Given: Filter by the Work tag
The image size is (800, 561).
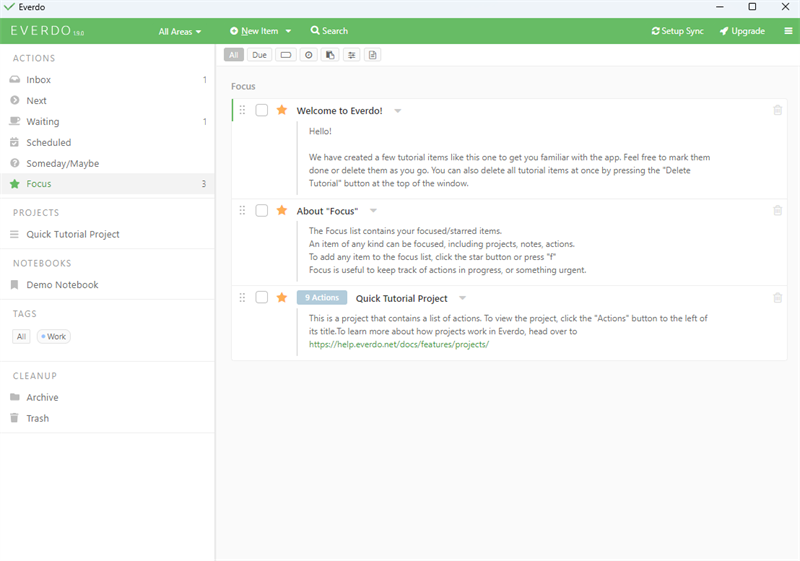Looking at the screenshot, I should pyautogui.click(x=54, y=337).
